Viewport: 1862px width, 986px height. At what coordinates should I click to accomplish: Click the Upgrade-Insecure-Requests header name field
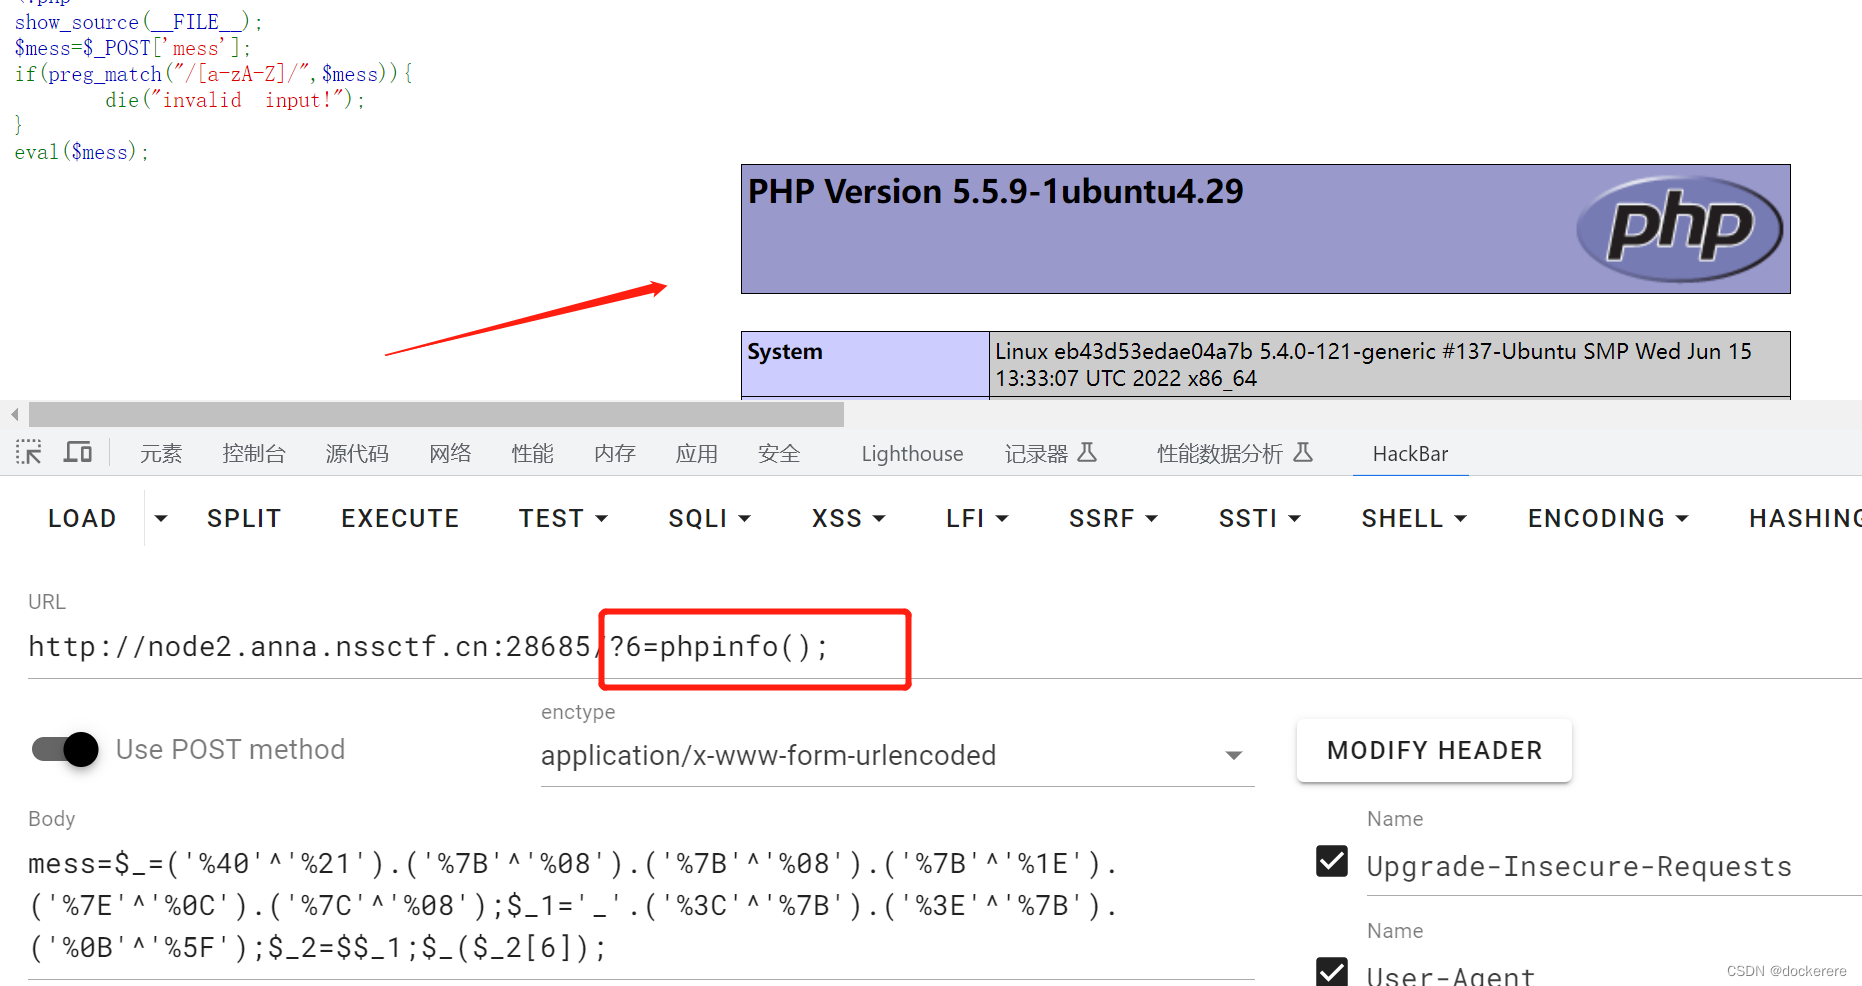coord(1613,866)
